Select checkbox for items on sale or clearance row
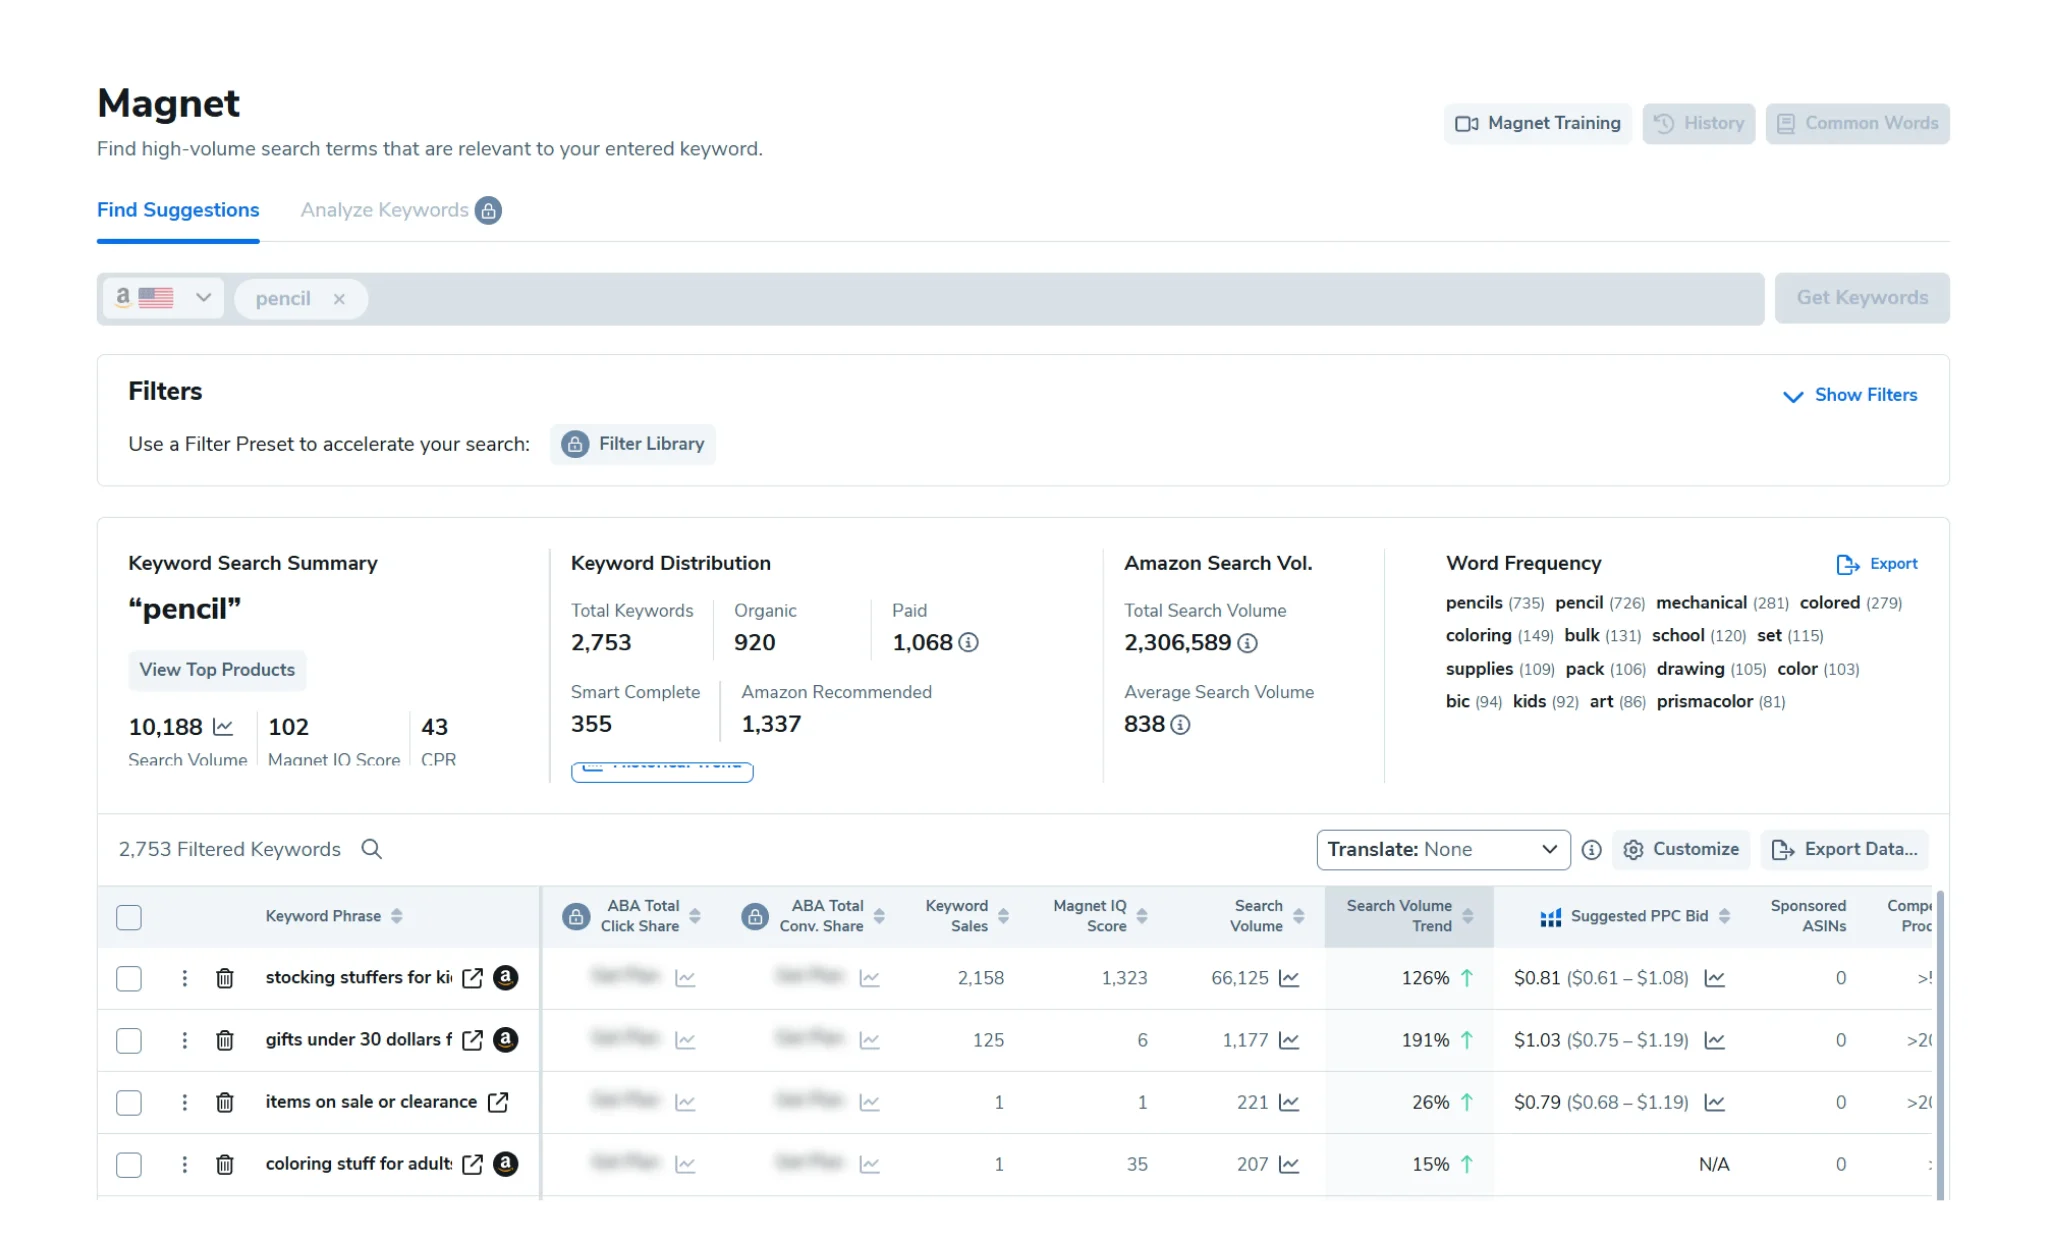The image size is (2048, 1259). [x=129, y=1102]
